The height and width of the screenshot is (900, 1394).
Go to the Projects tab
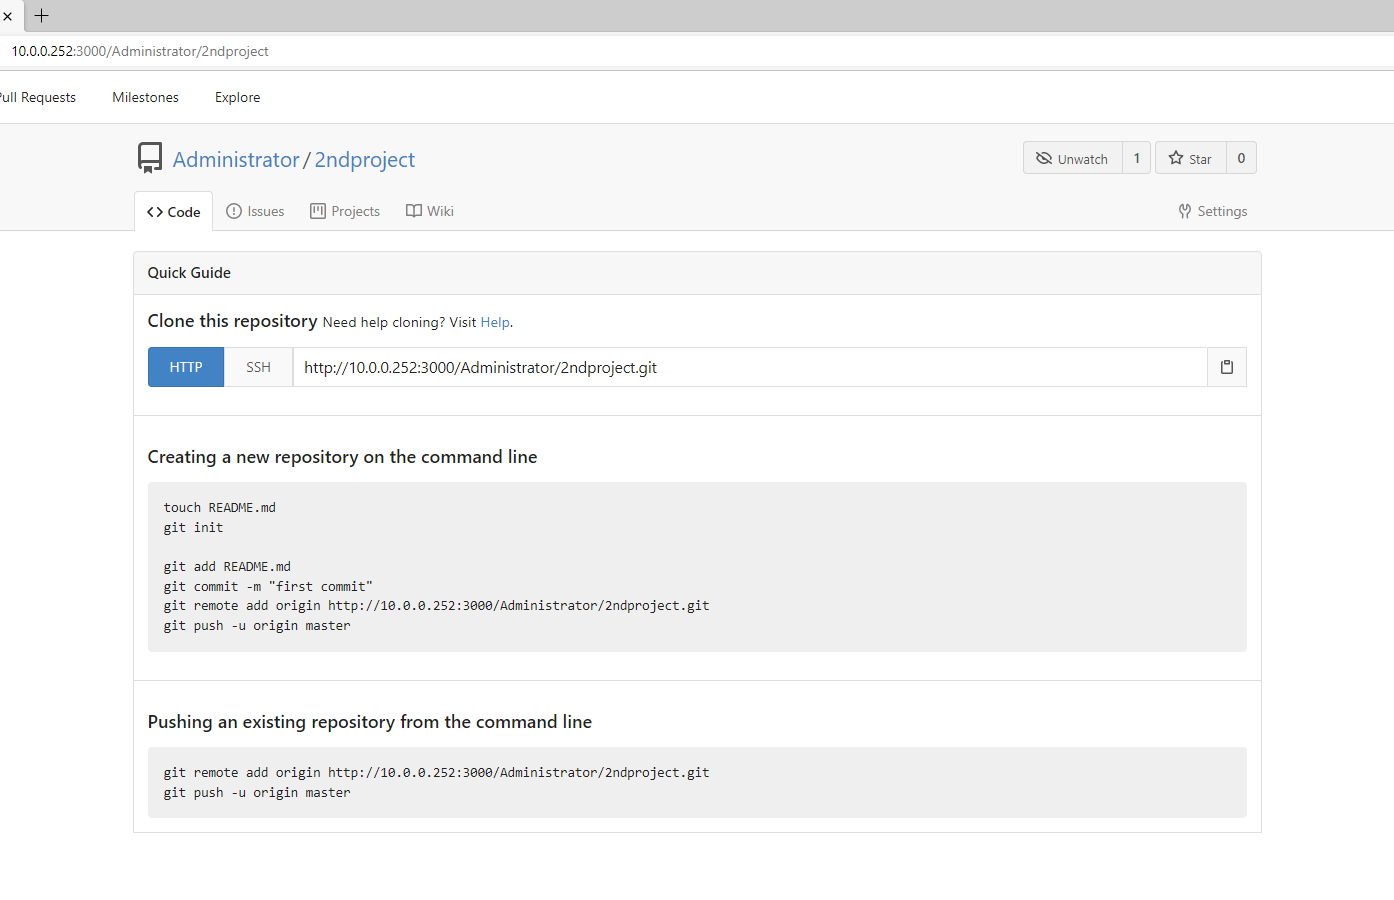tap(345, 212)
